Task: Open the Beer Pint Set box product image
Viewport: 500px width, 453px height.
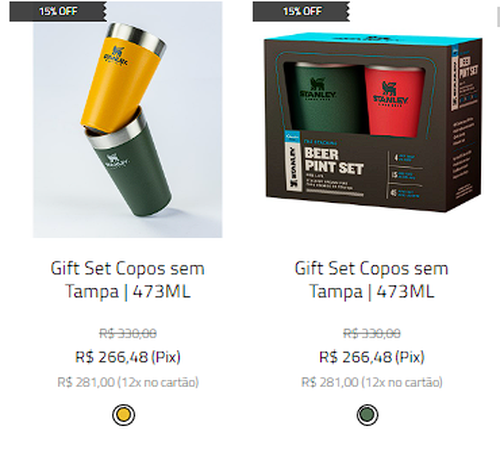Action: 373,122
